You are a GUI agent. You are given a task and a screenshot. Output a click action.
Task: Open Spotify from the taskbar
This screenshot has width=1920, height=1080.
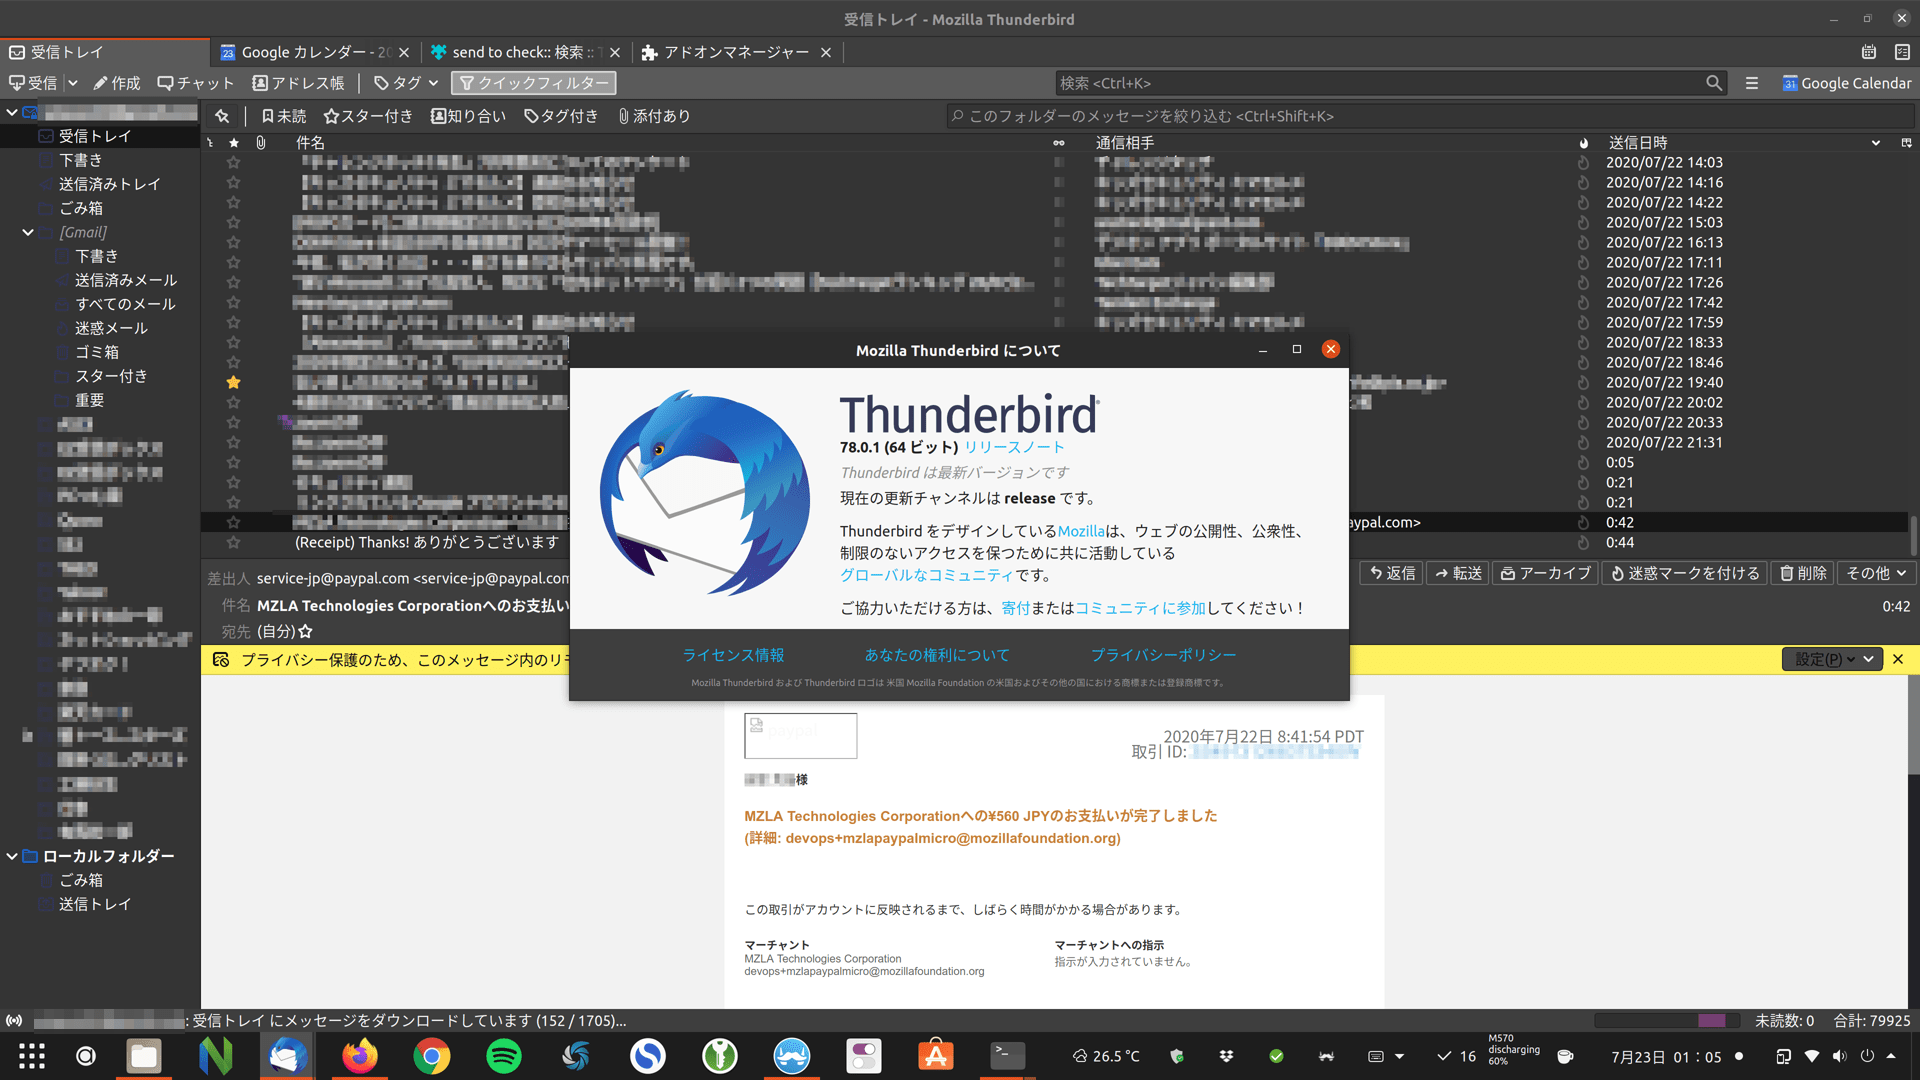point(504,1056)
